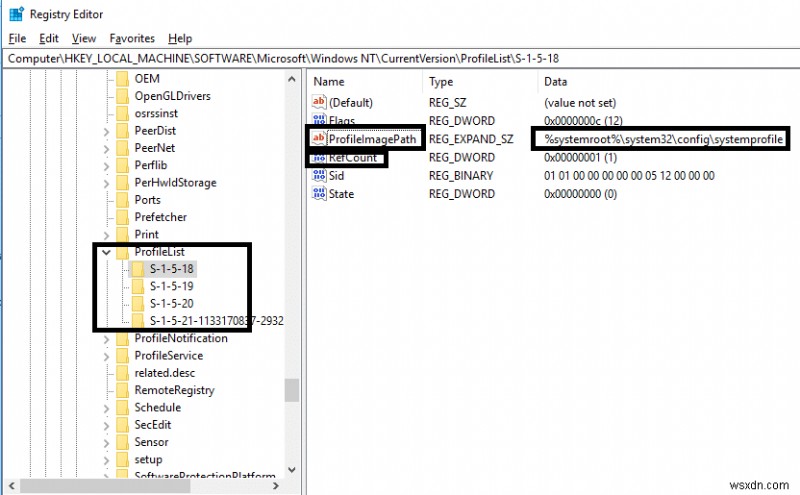Click the State DWORD value icon

[320, 193]
